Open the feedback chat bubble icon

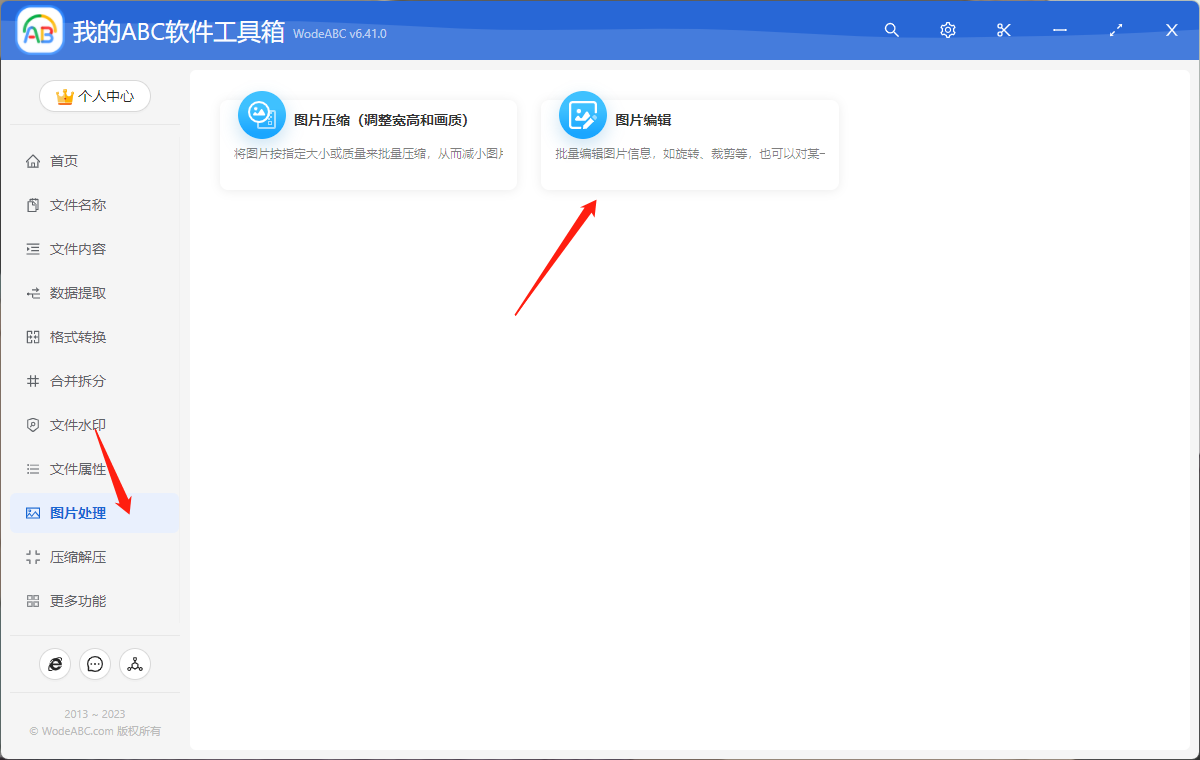95,663
